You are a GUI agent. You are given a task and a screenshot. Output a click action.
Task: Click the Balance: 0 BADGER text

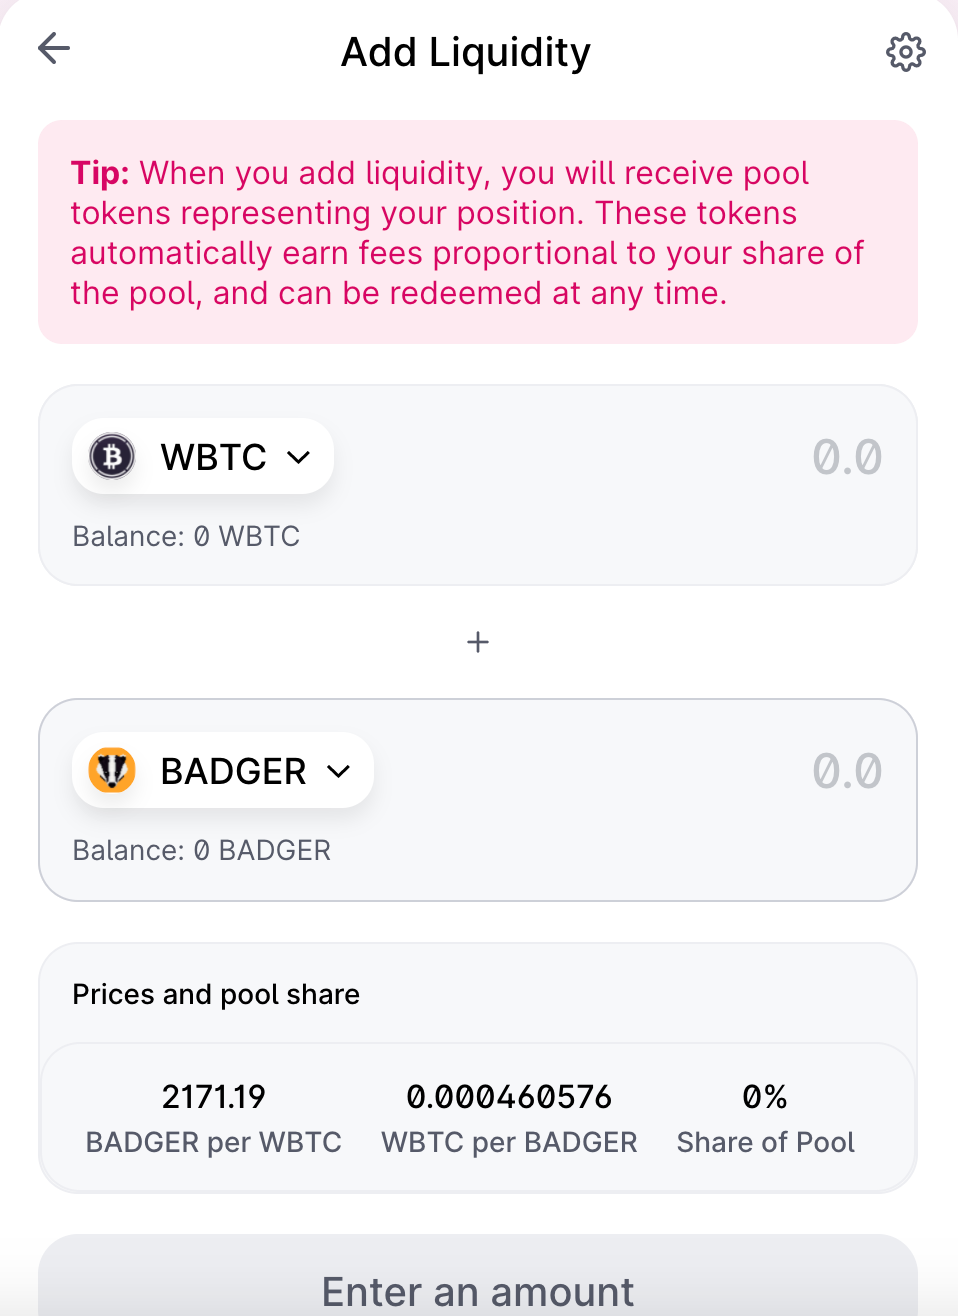click(x=202, y=850)
